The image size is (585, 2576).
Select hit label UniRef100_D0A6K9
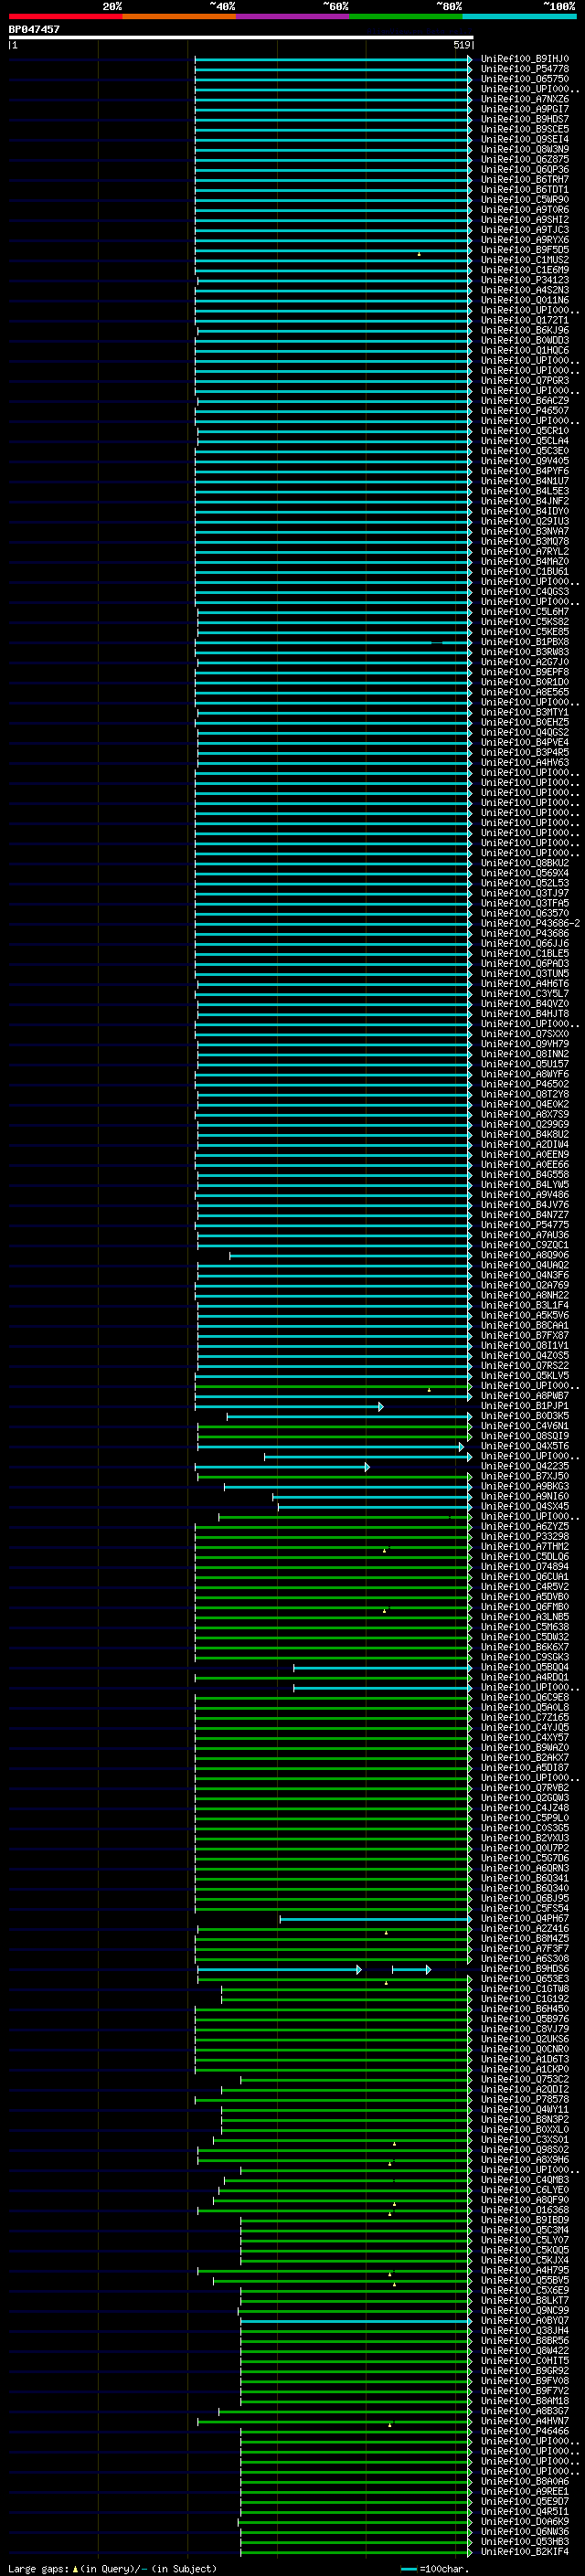pyautogui.click(x=524, y=2521)
